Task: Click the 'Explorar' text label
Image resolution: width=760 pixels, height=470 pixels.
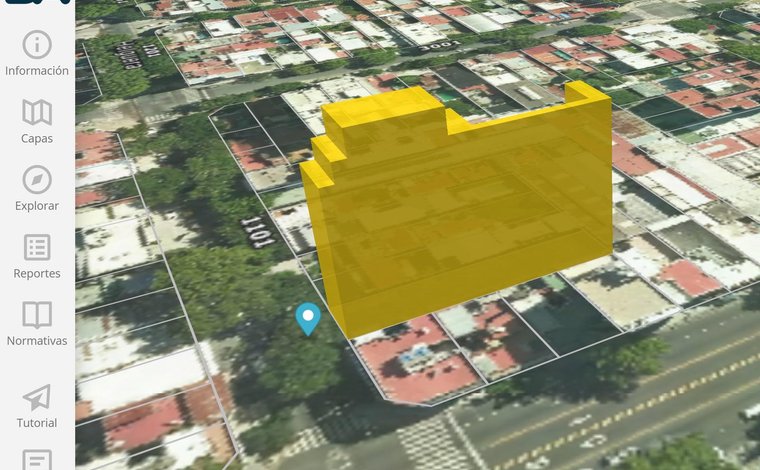Action: pyautogui.click(x=37, y=206)
